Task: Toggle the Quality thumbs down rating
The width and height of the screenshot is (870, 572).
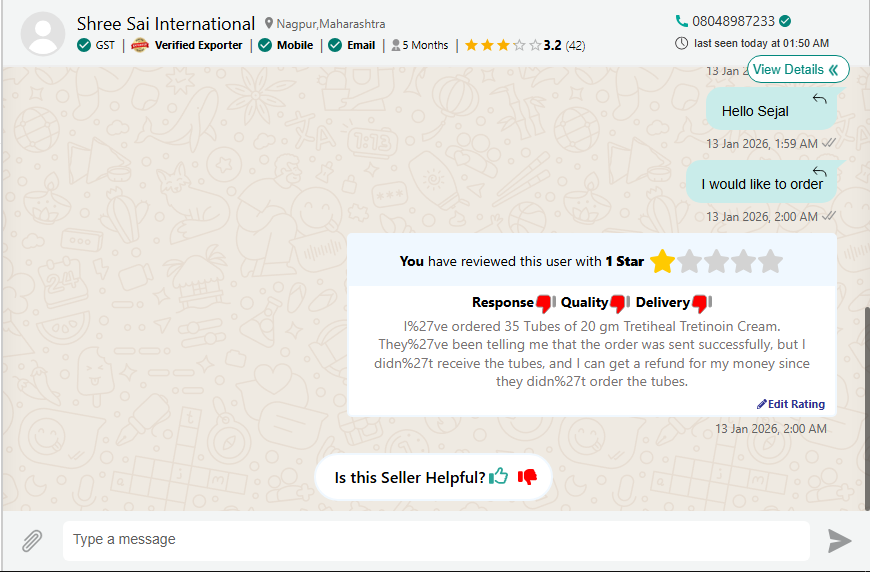Action: (619, 303)
